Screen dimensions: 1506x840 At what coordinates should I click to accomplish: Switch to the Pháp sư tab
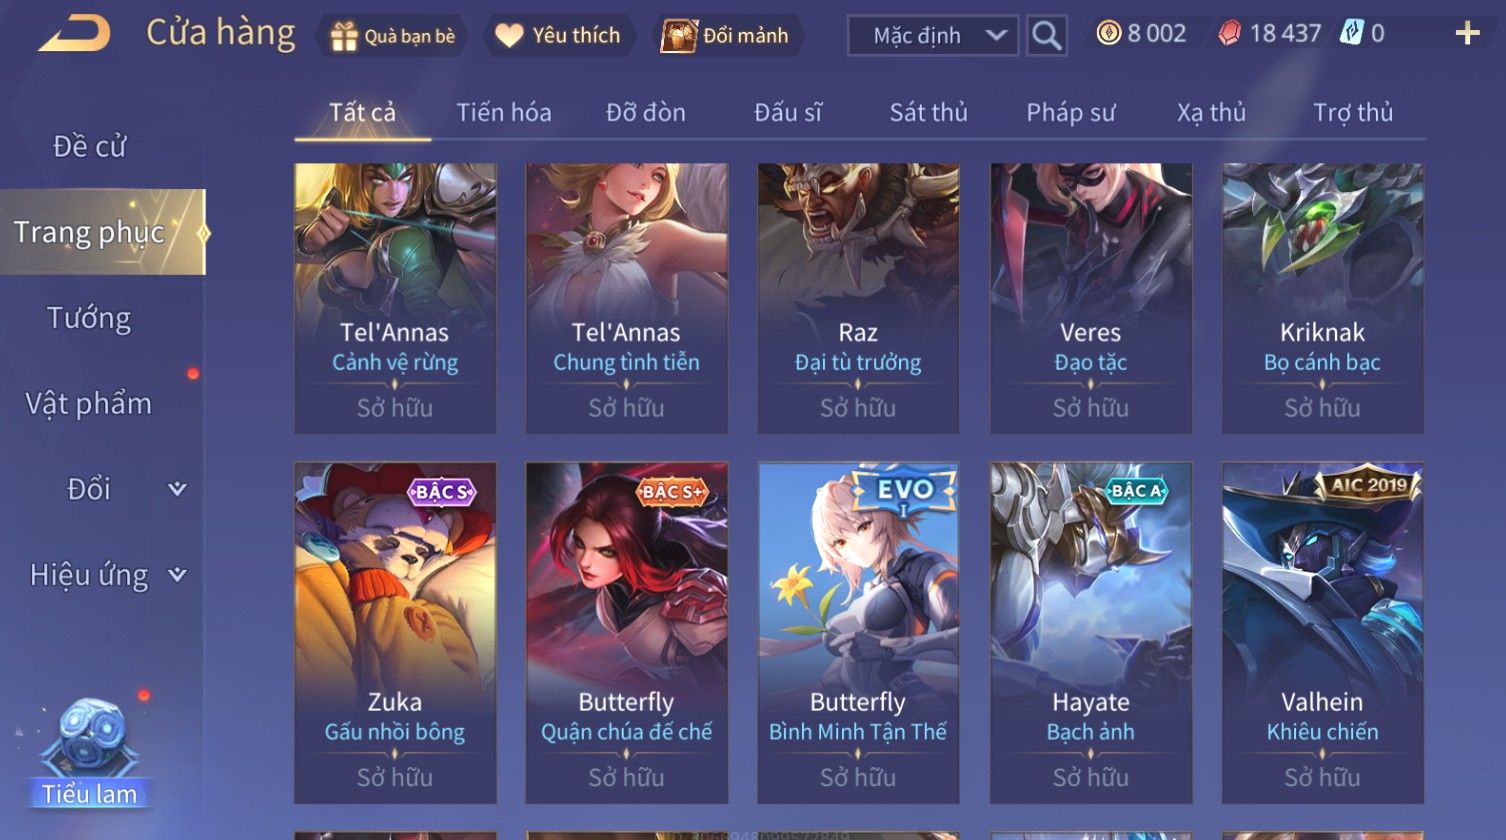[x=1070, y=112]
